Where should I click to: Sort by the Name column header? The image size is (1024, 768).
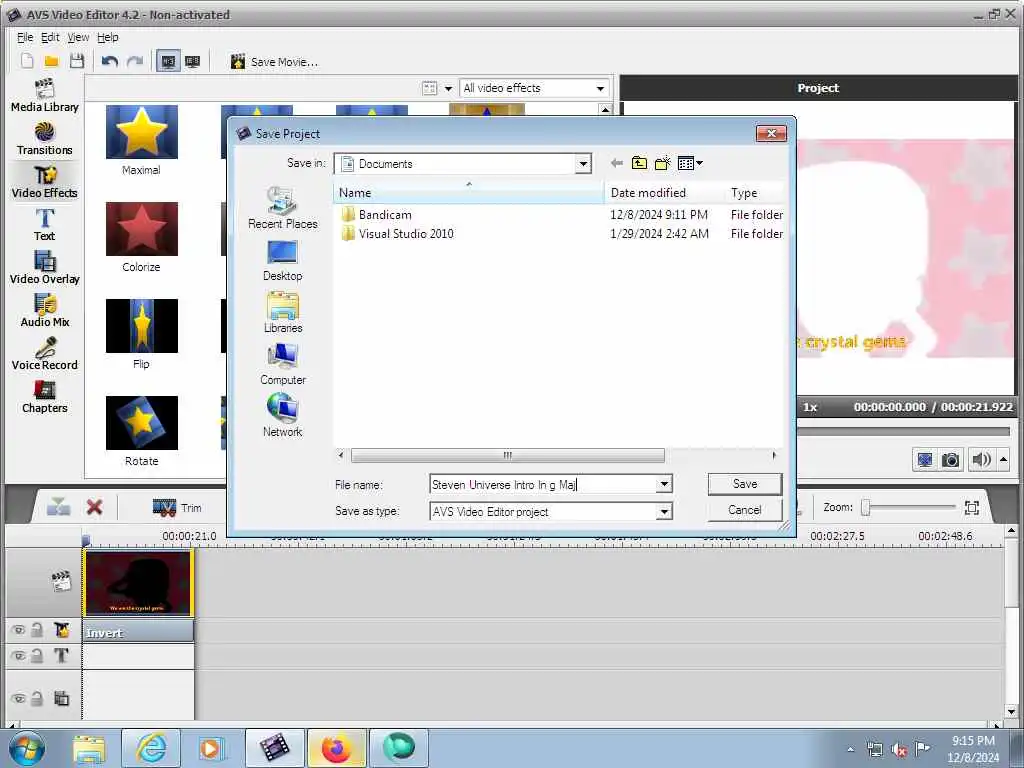469,193
